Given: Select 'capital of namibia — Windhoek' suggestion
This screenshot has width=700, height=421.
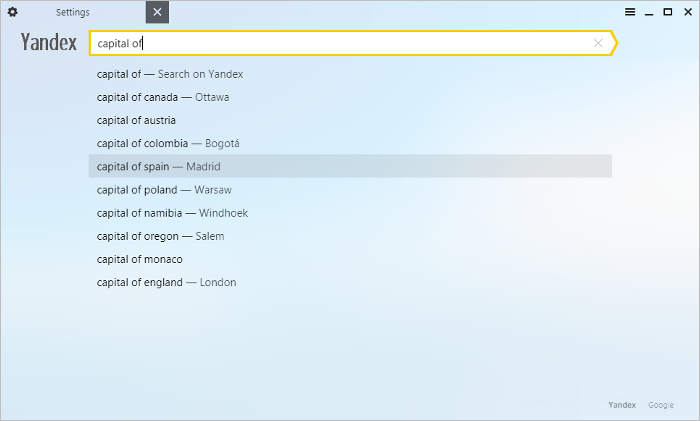Looking at the screenshot, I should tap(350, 213).
